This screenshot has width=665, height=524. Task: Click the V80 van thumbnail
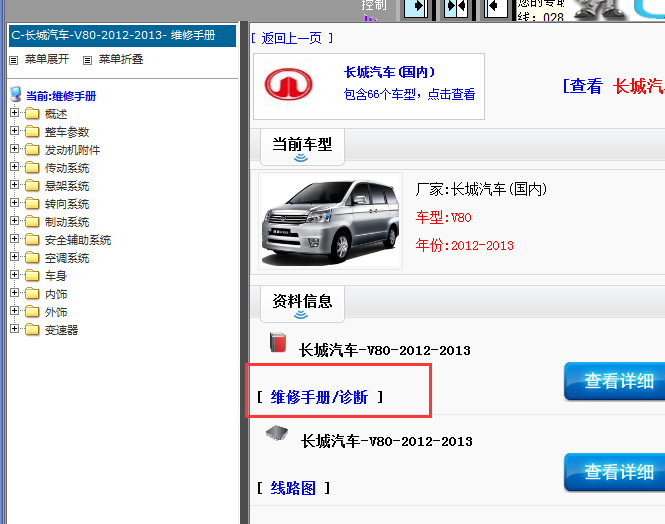click(330, 221)
